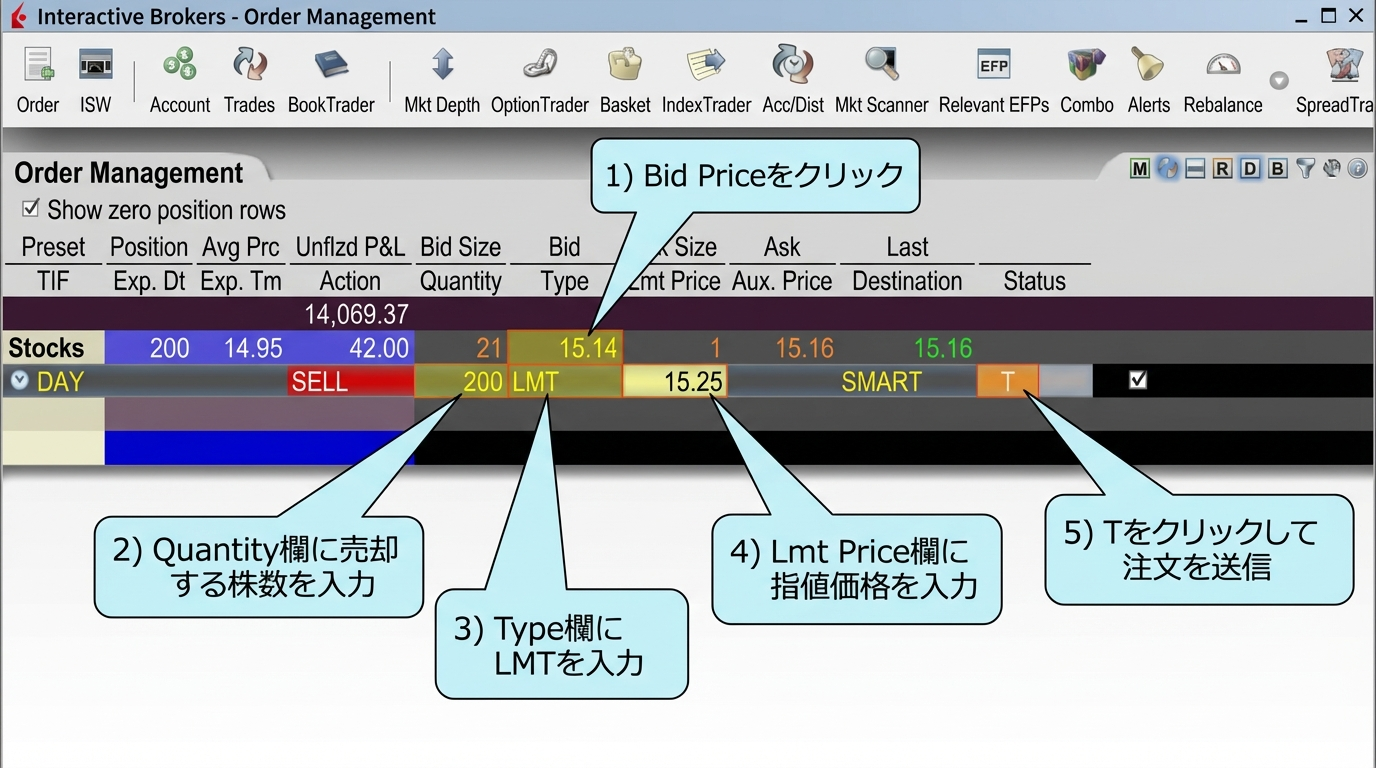Screen dimensions: 1376x768
Task: Click the bid price 15.14
Action: click(x=565, y=348)
